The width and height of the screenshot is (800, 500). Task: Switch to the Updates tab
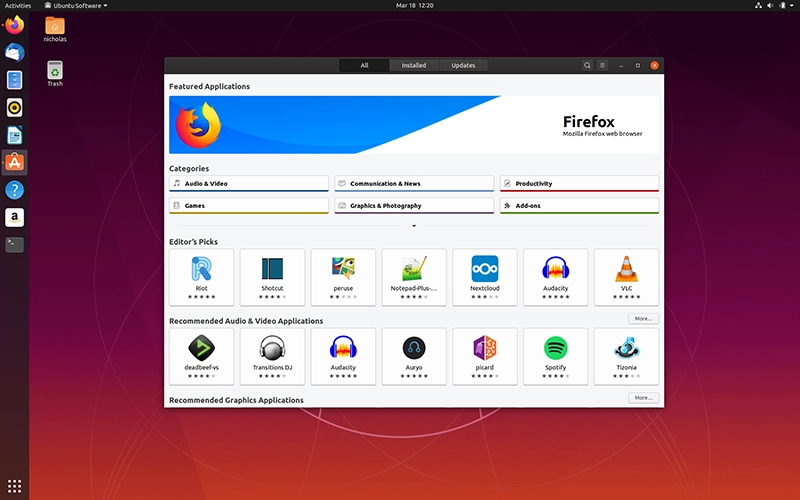[463, 65]
